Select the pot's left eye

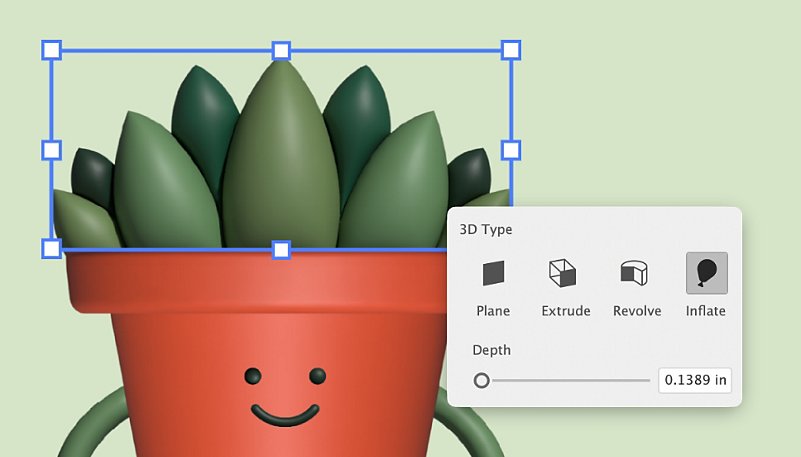(253, 377)
